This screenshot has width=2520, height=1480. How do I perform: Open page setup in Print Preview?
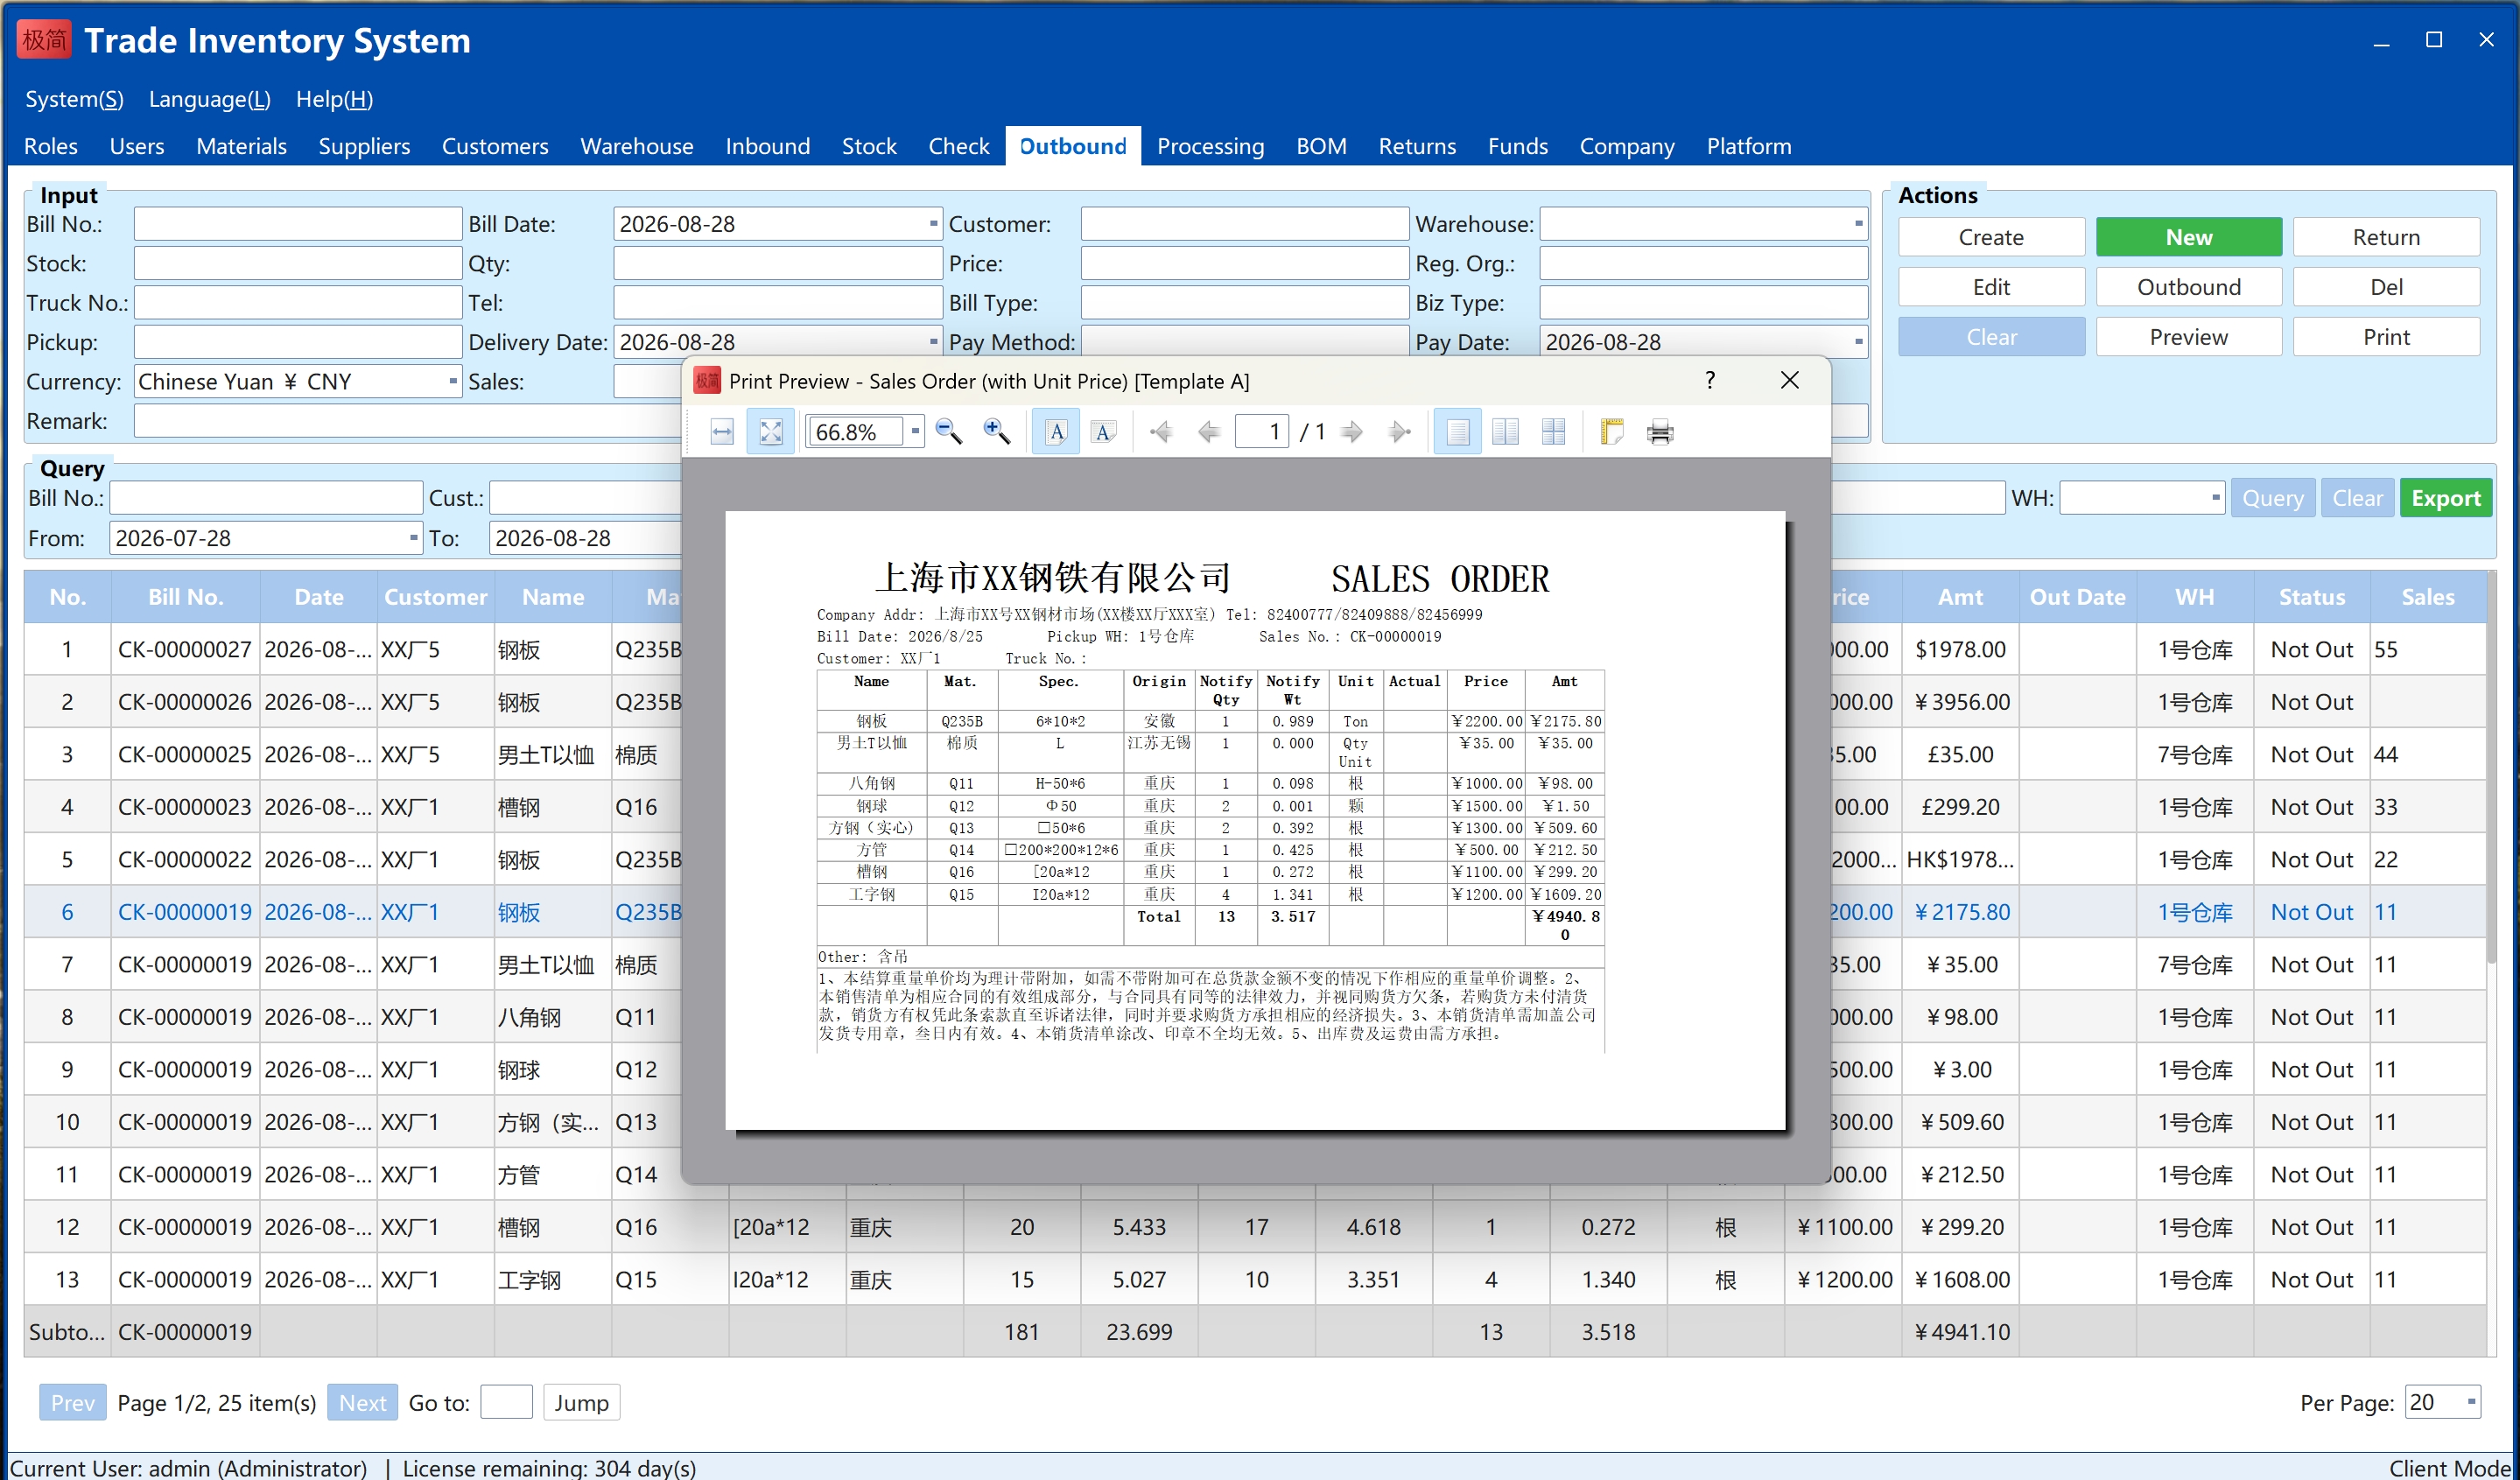click(1611, 432)
